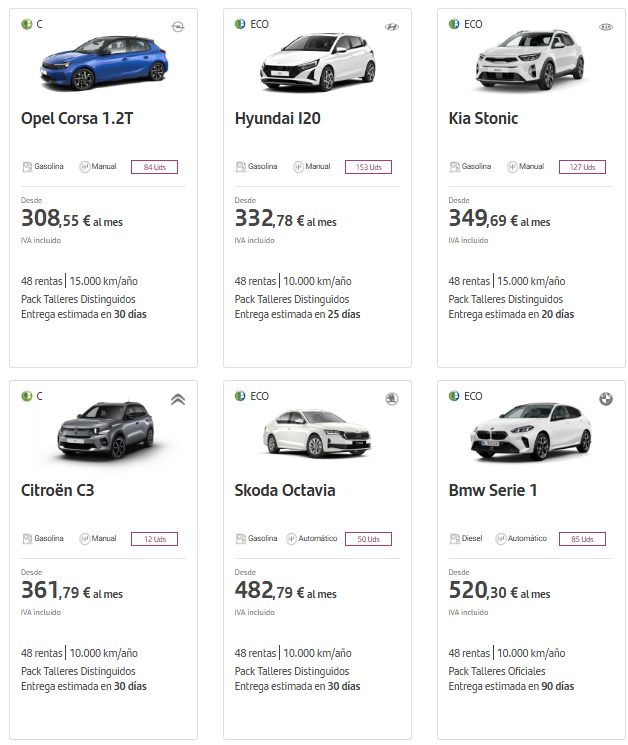This screenshot has height=745, width=628.
Task: Click the Diesel fuel icon on Bmw Serie 1
Action: pyautogui.click(x=455, y=539)
